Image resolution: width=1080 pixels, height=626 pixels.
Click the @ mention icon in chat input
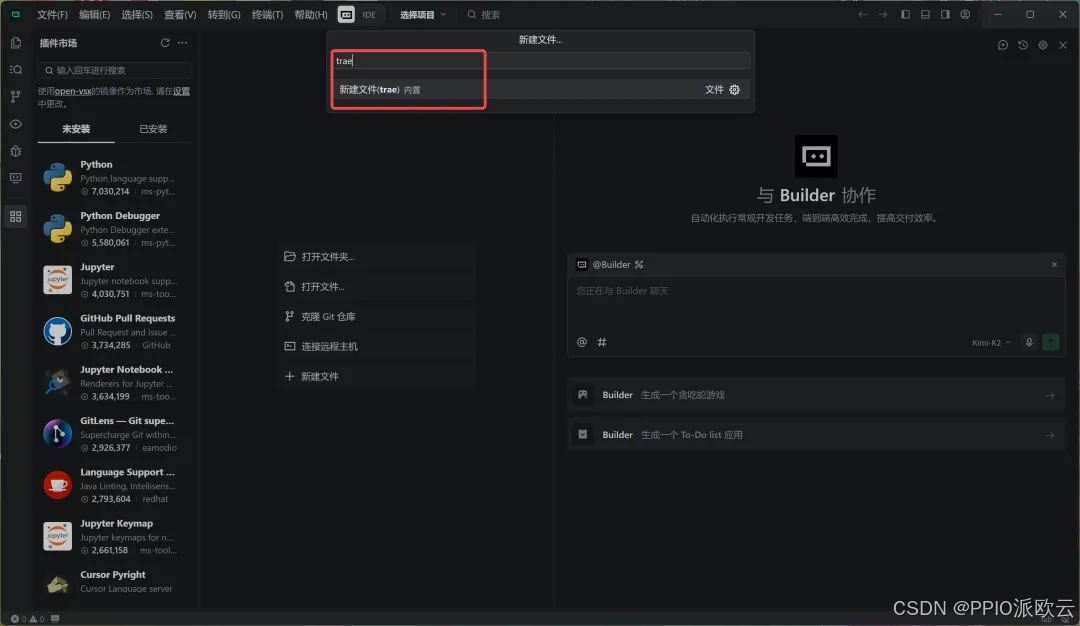click(582, 342)
